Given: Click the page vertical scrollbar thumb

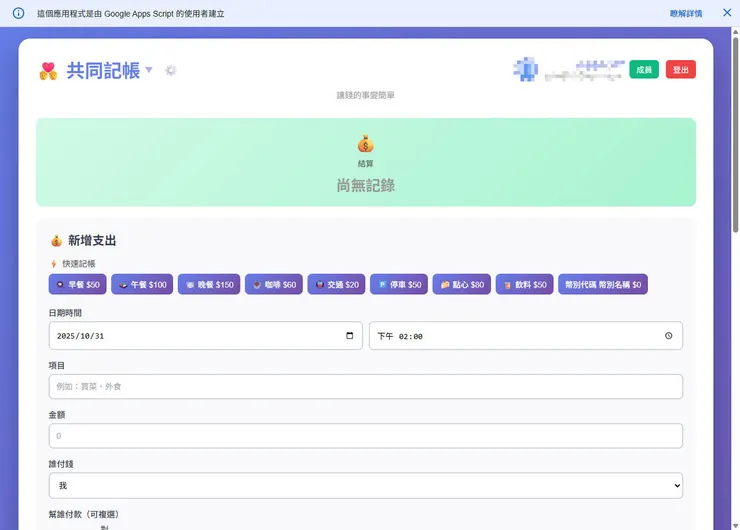Looking at the screenshot, I should [x=735, y=135].
